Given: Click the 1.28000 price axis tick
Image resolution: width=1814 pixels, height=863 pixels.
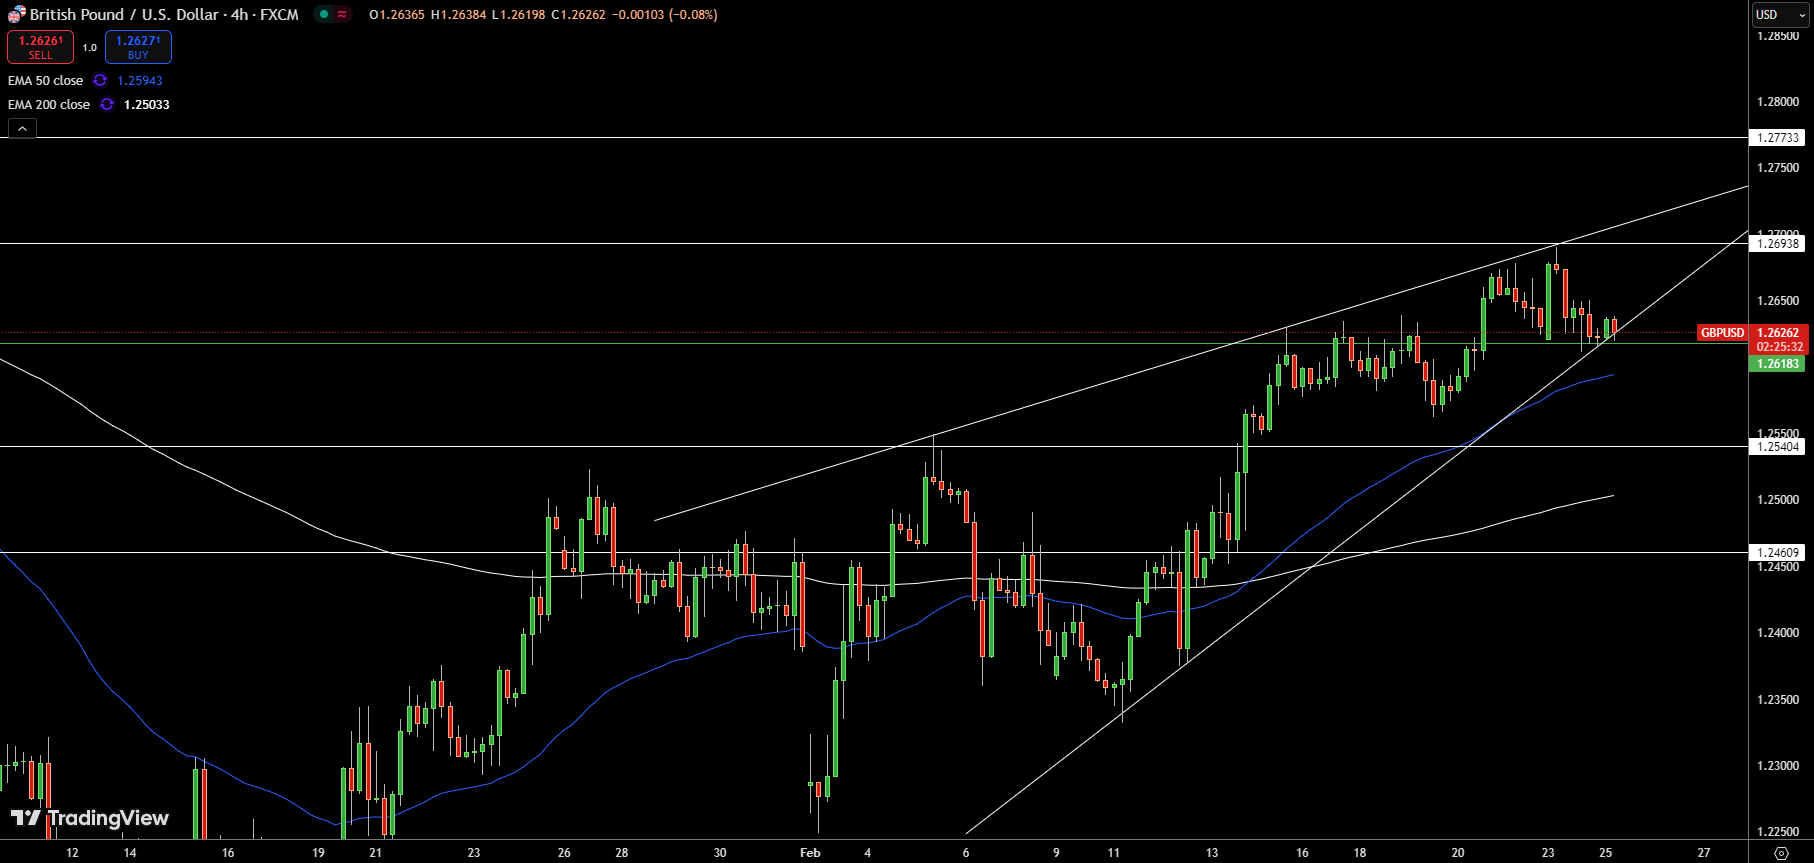Looking at the screenshot, I should pyautogui.click(x=1778, y=102).
